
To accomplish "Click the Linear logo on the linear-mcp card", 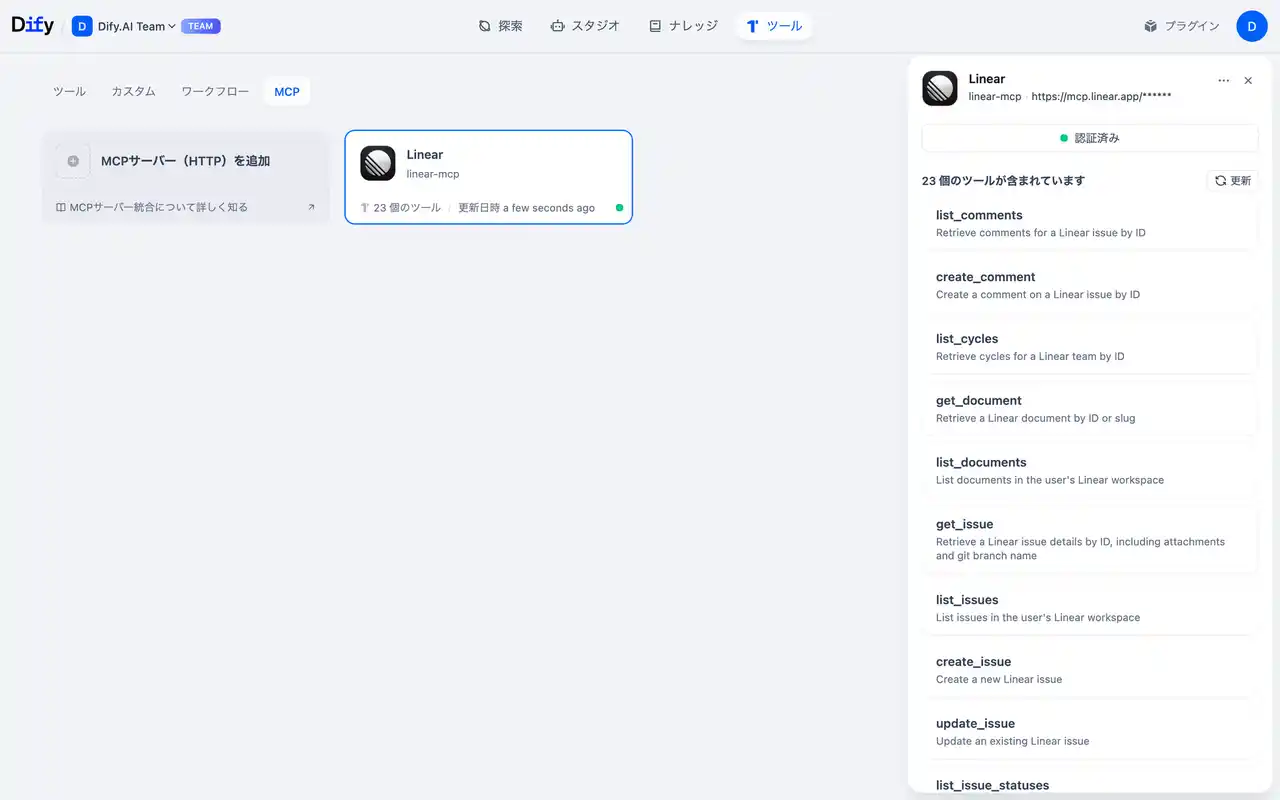I will click(x=377, y=164).
